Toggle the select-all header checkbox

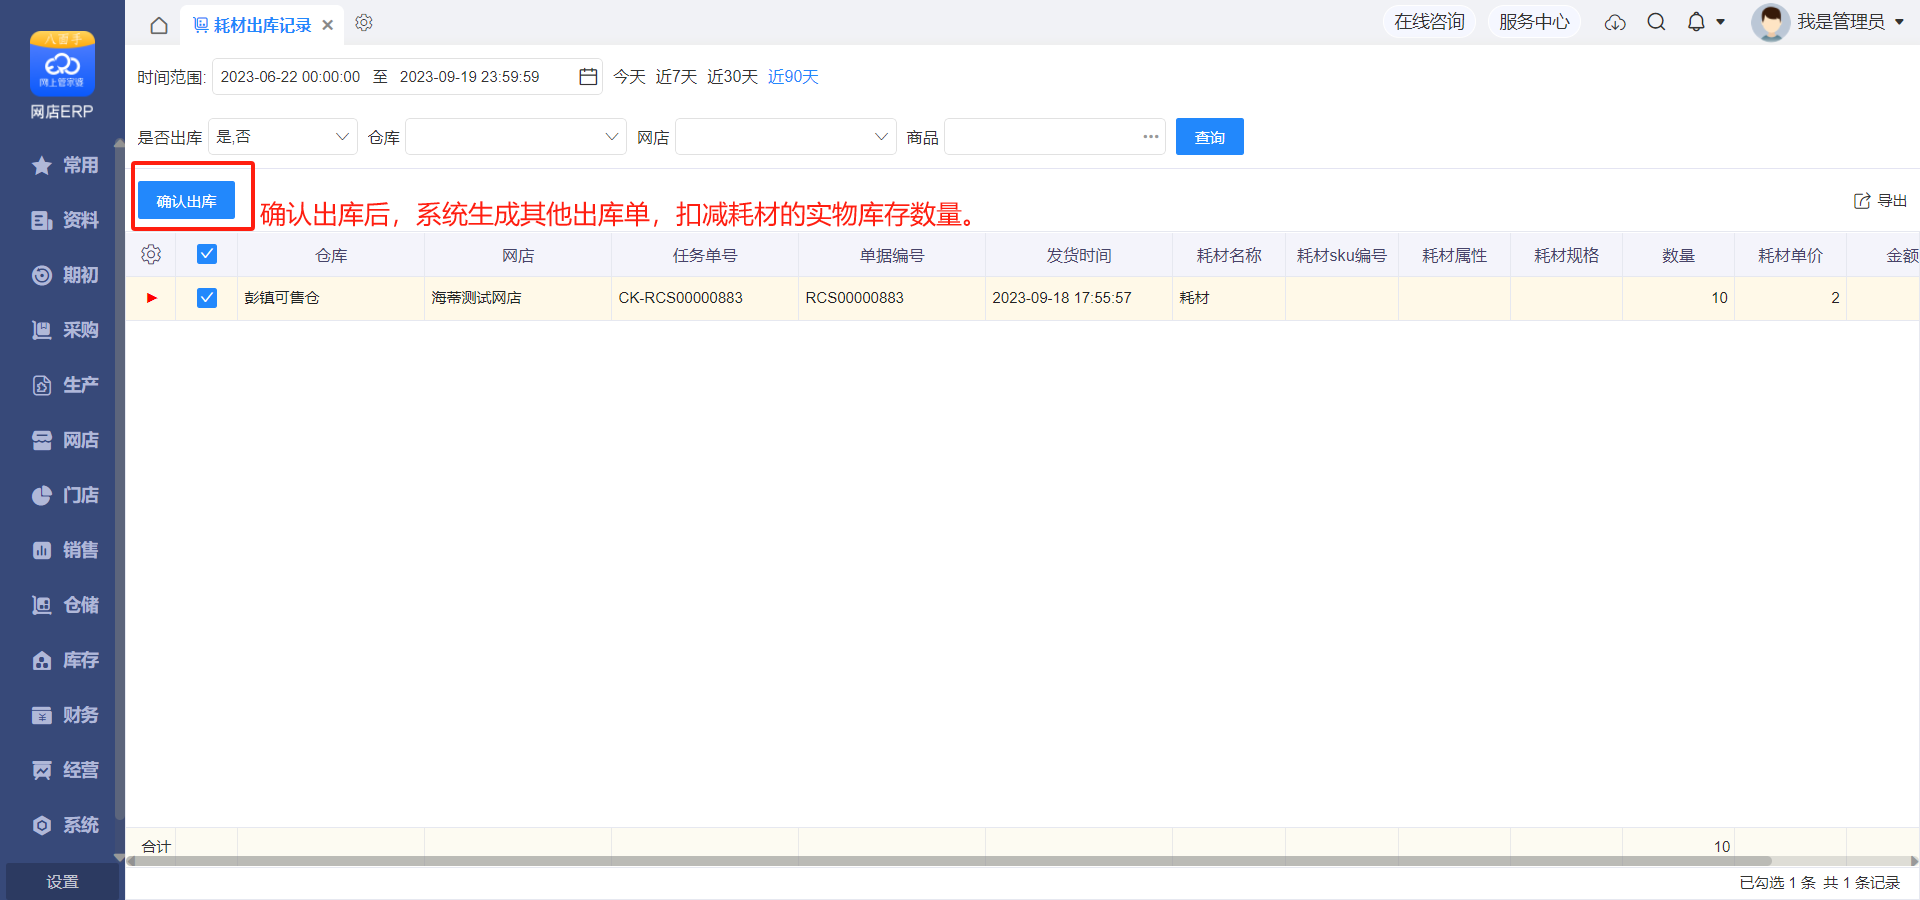tap(207, 254)
